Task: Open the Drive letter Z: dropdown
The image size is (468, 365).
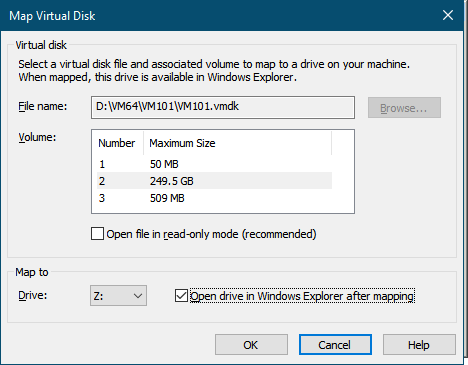Action: [118, 296]
